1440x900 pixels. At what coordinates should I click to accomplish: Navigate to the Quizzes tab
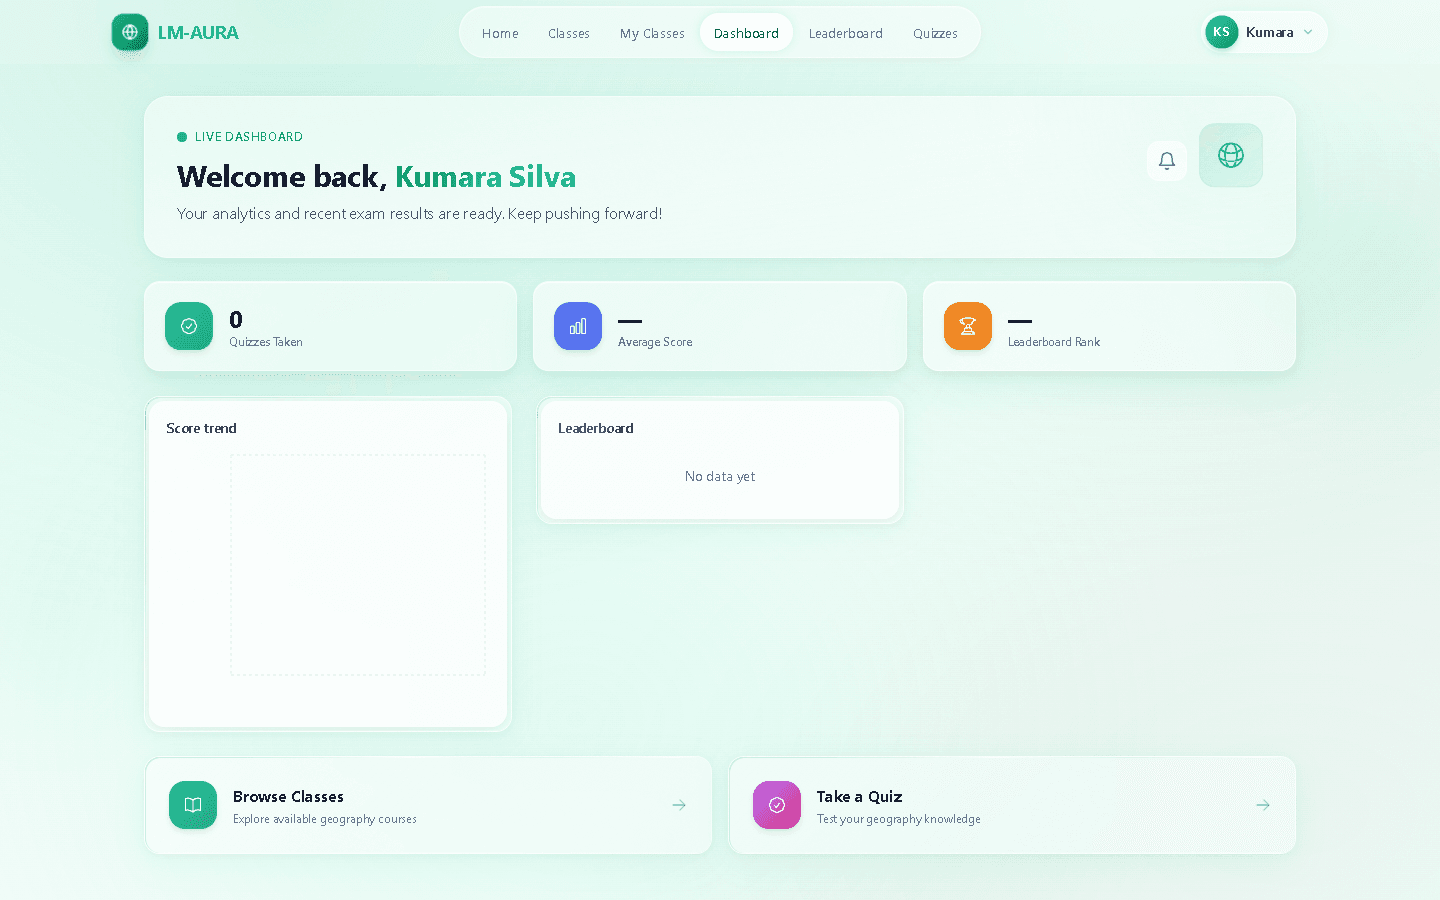coord(935,33)
